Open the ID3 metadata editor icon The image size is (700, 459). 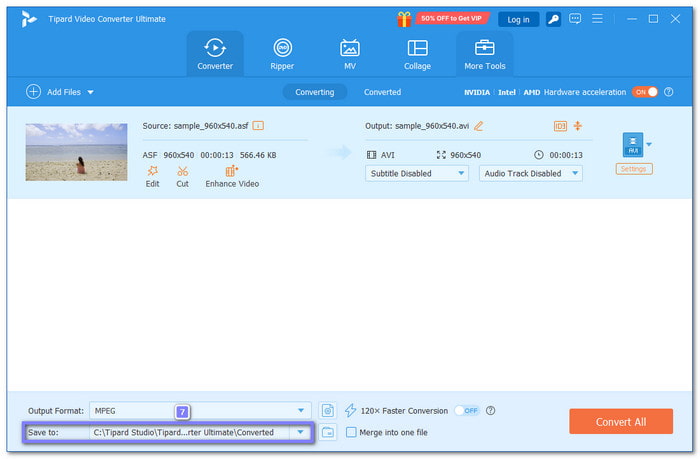point(560,126)
